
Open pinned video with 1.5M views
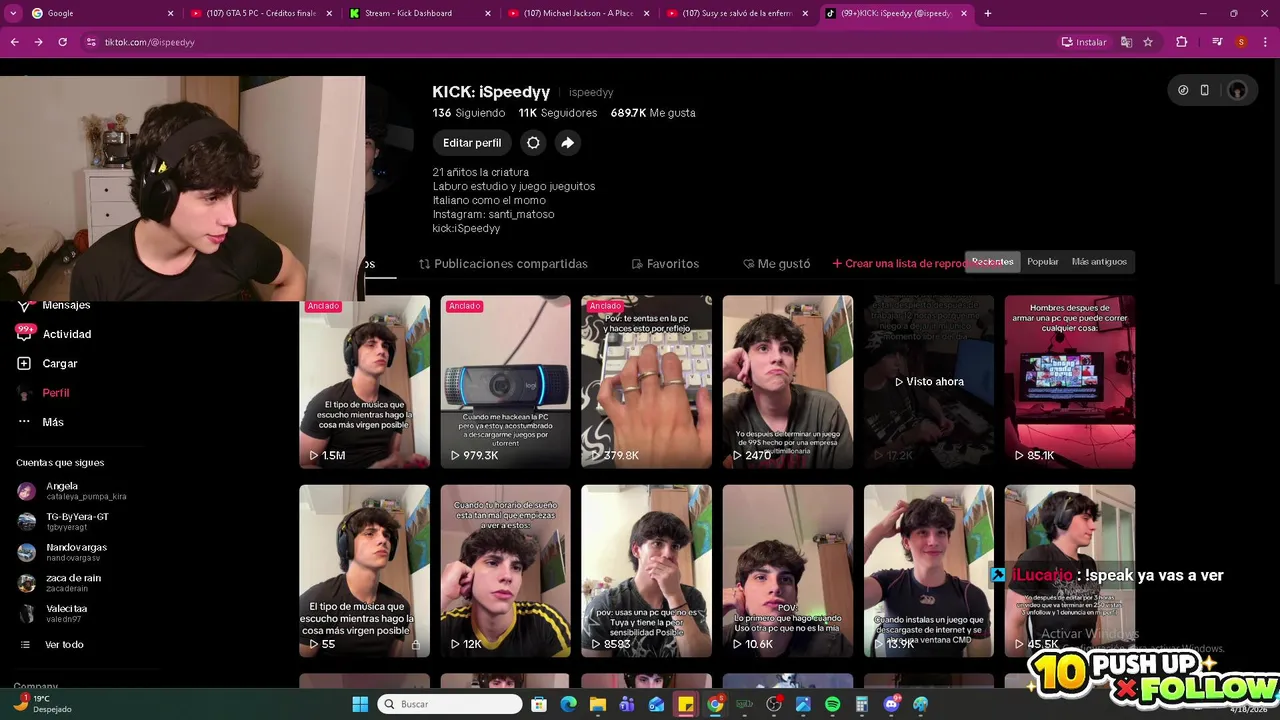(364, 381)
